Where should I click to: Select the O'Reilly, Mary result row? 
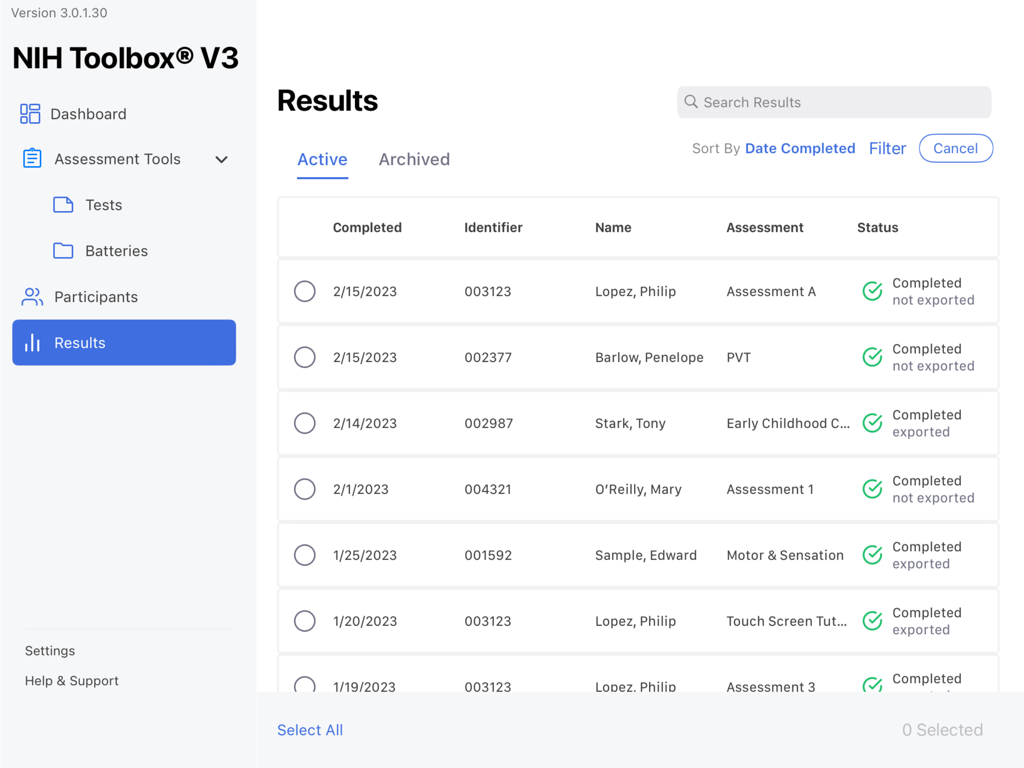[304, 489]
